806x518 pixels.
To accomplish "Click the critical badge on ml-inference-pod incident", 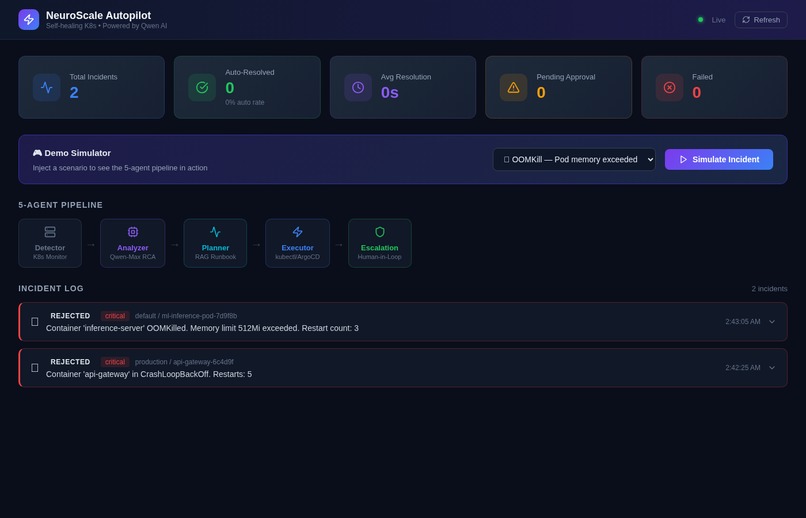I will 115,316.
